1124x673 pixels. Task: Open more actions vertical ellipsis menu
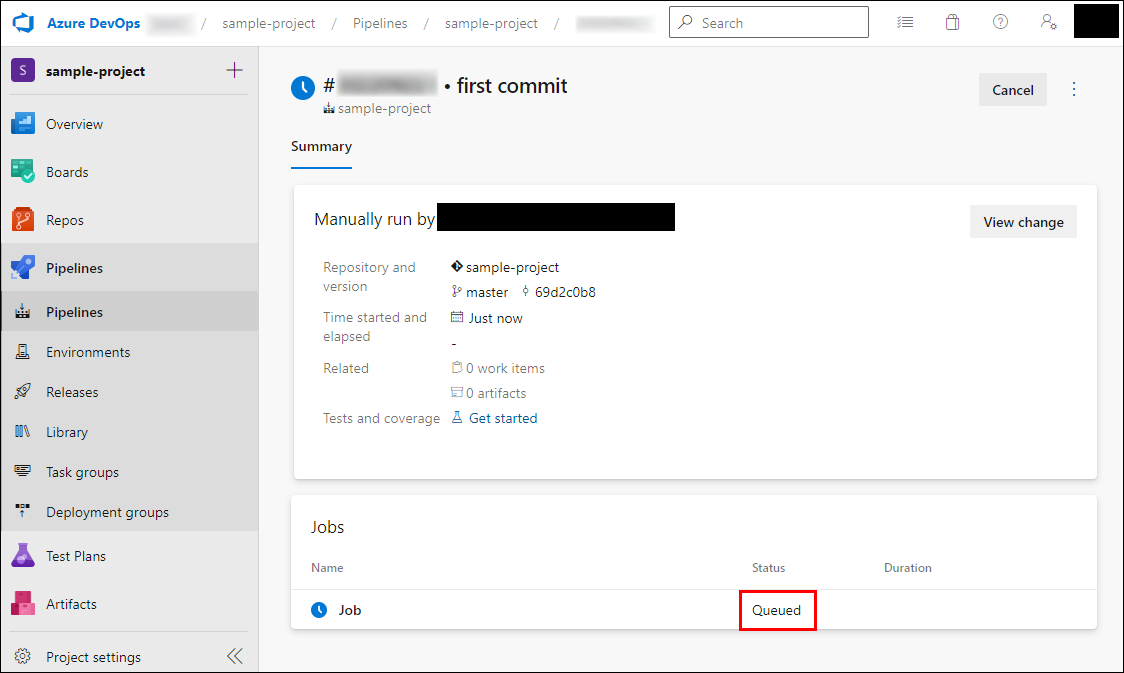(x=1074, y=89)
